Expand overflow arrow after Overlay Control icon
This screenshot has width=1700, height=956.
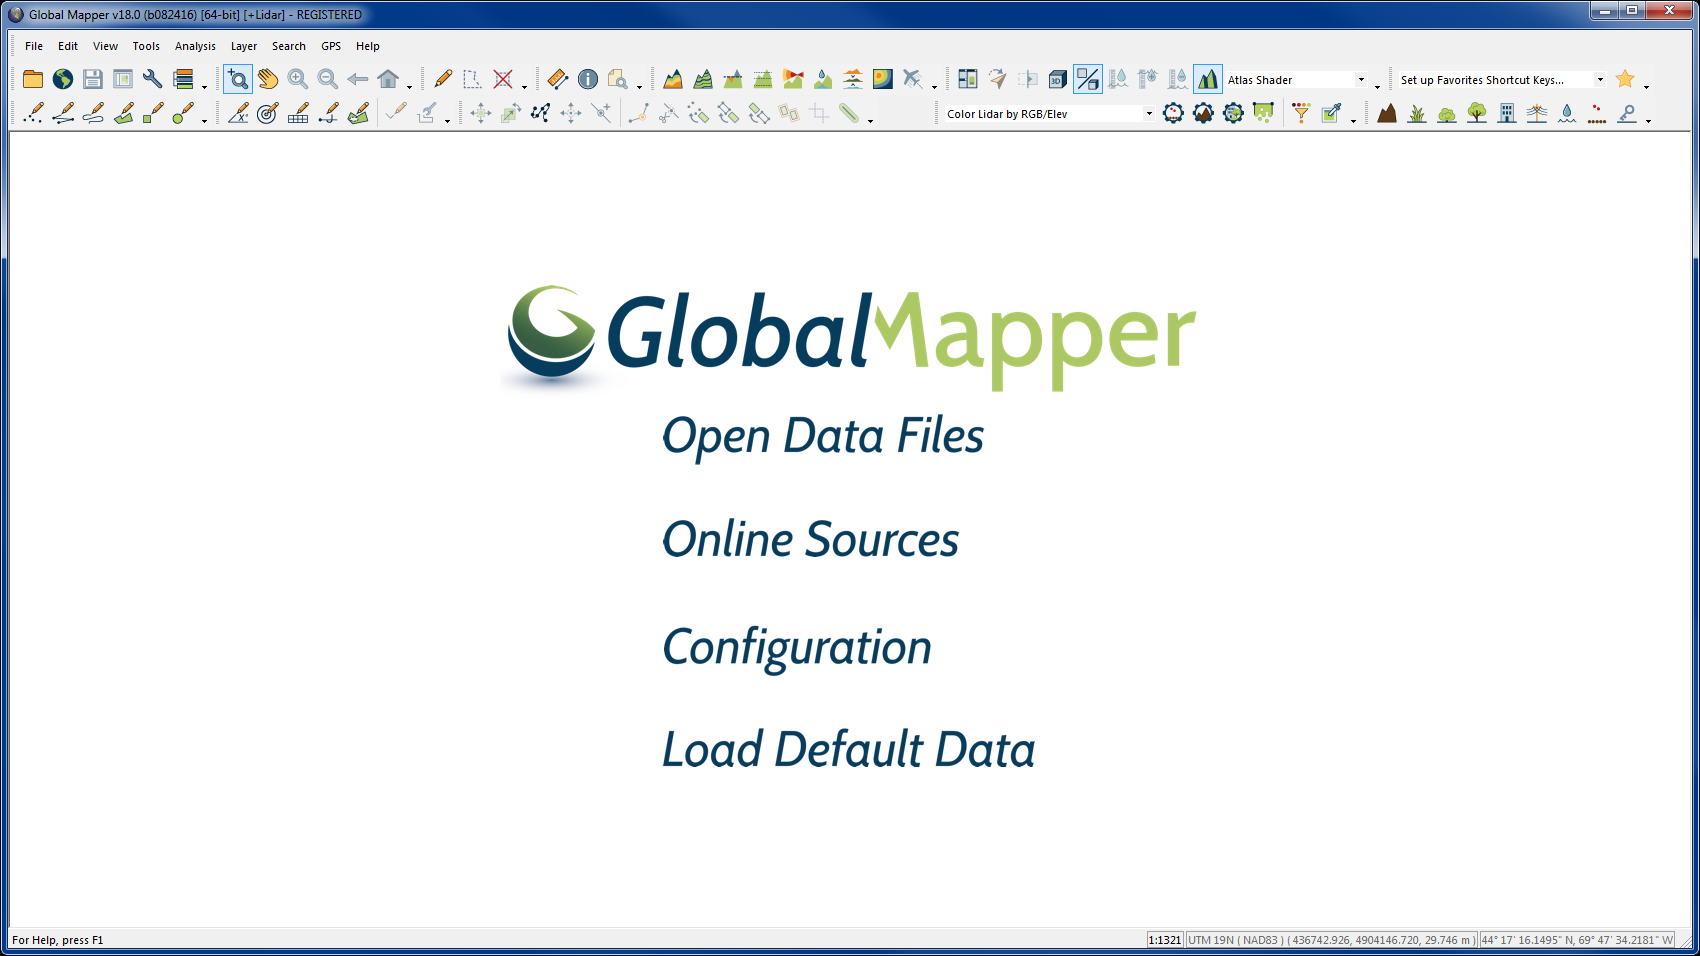[204, 86]
